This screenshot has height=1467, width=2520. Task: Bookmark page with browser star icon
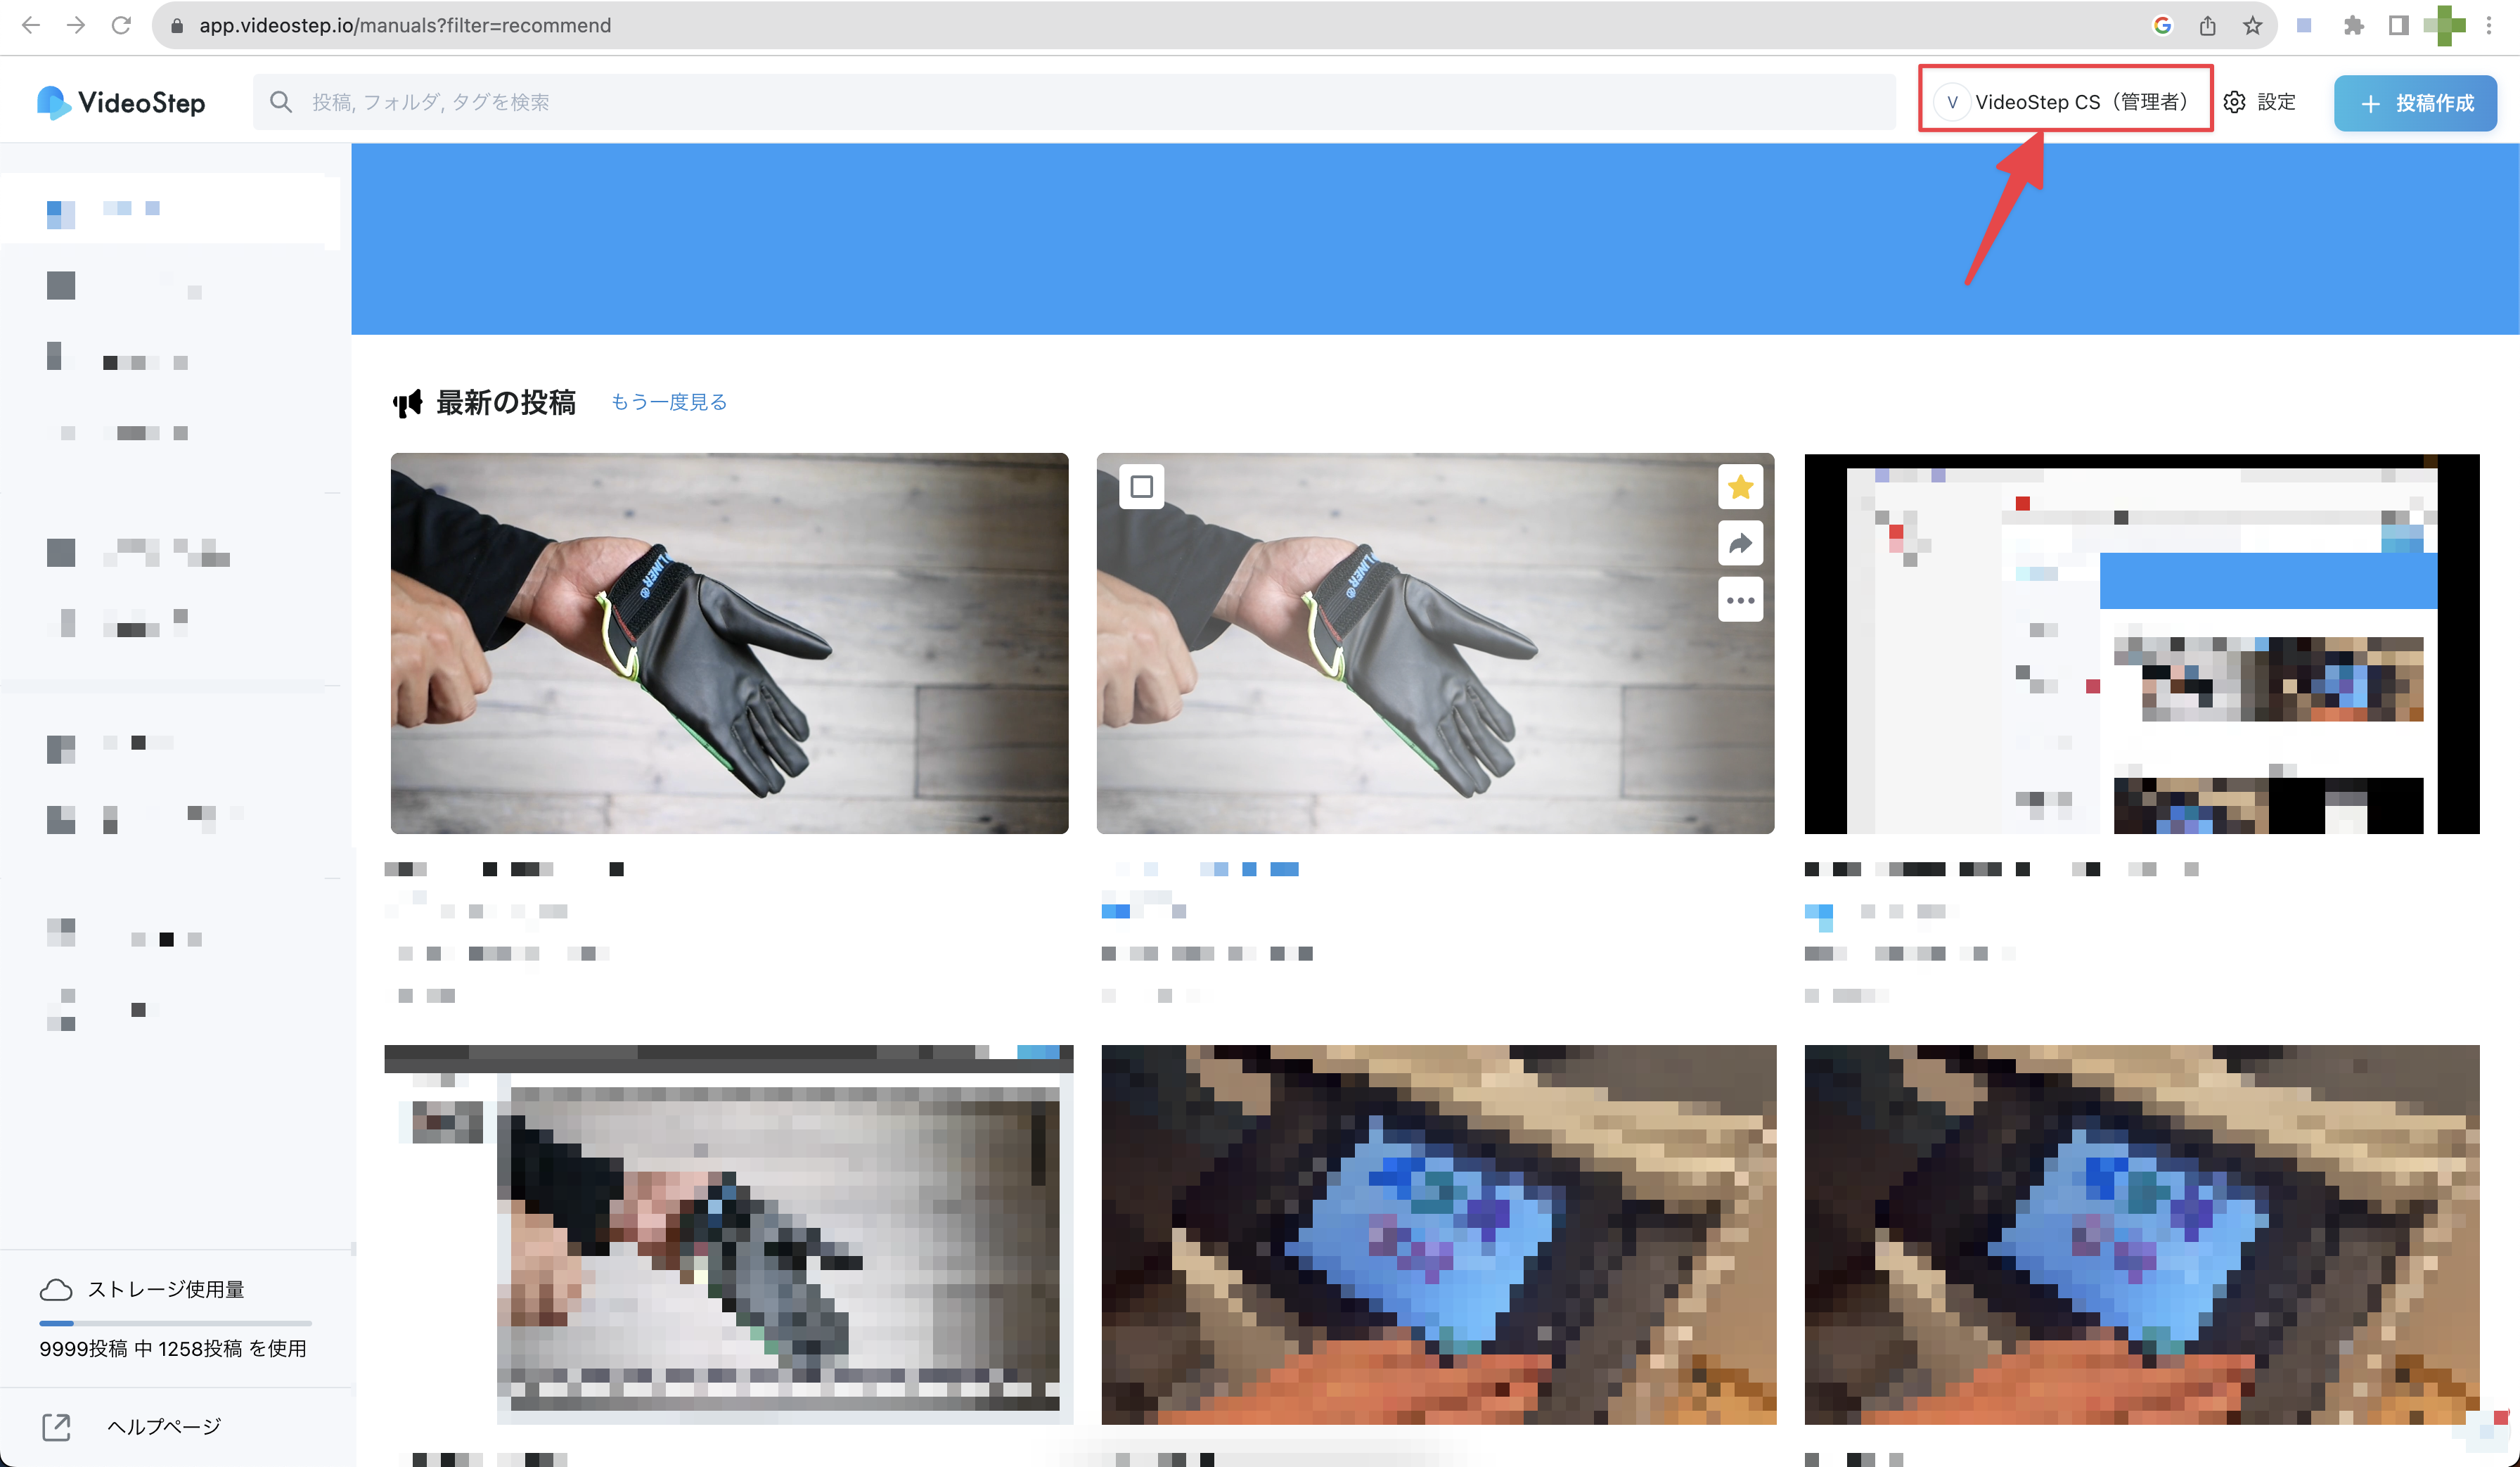[2252, 26]
